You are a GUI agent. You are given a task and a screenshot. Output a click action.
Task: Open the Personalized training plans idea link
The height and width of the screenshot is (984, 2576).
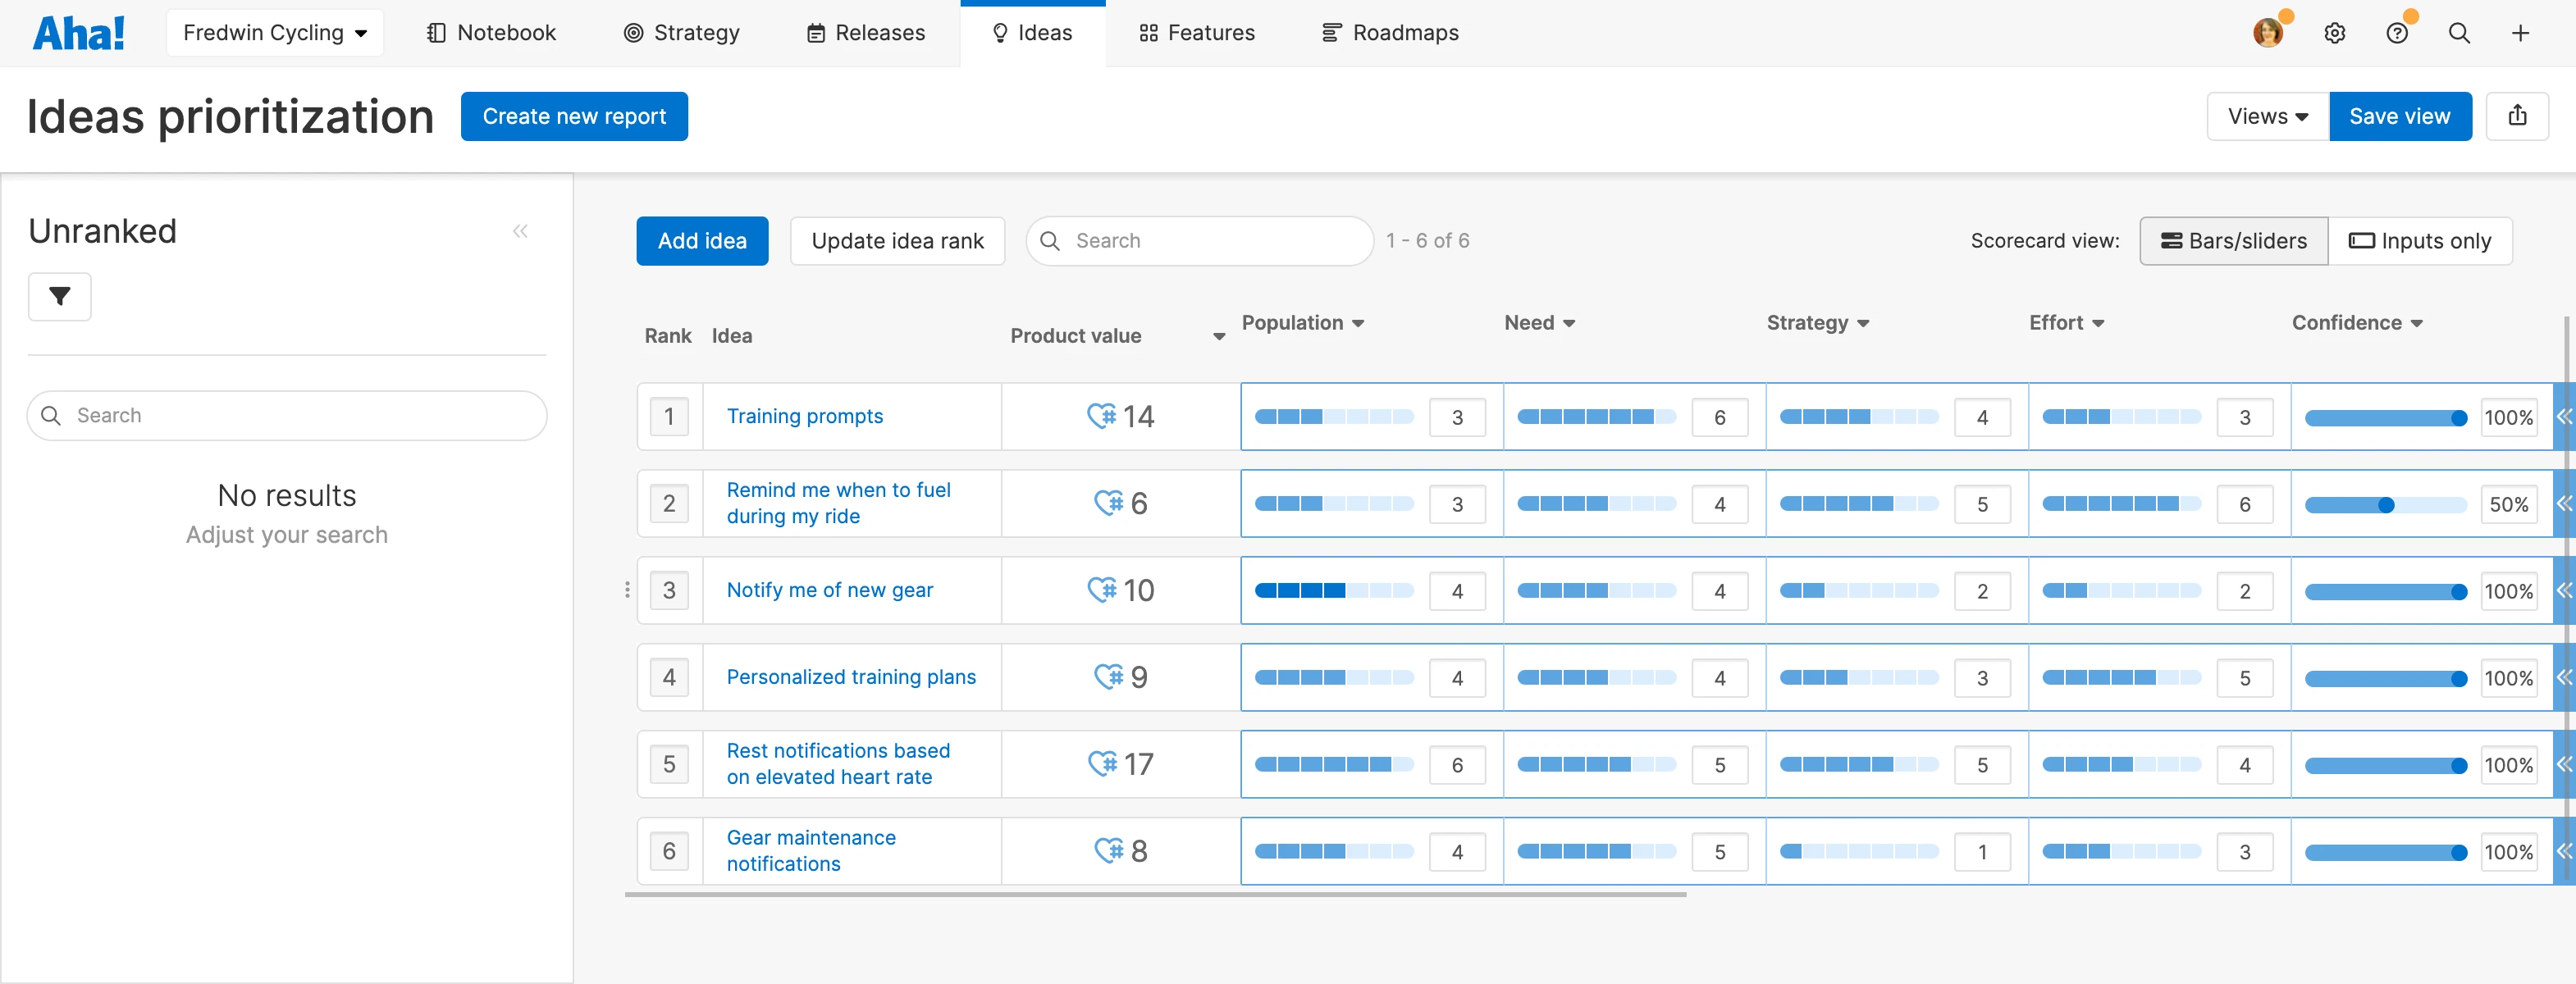click(851, 677)
